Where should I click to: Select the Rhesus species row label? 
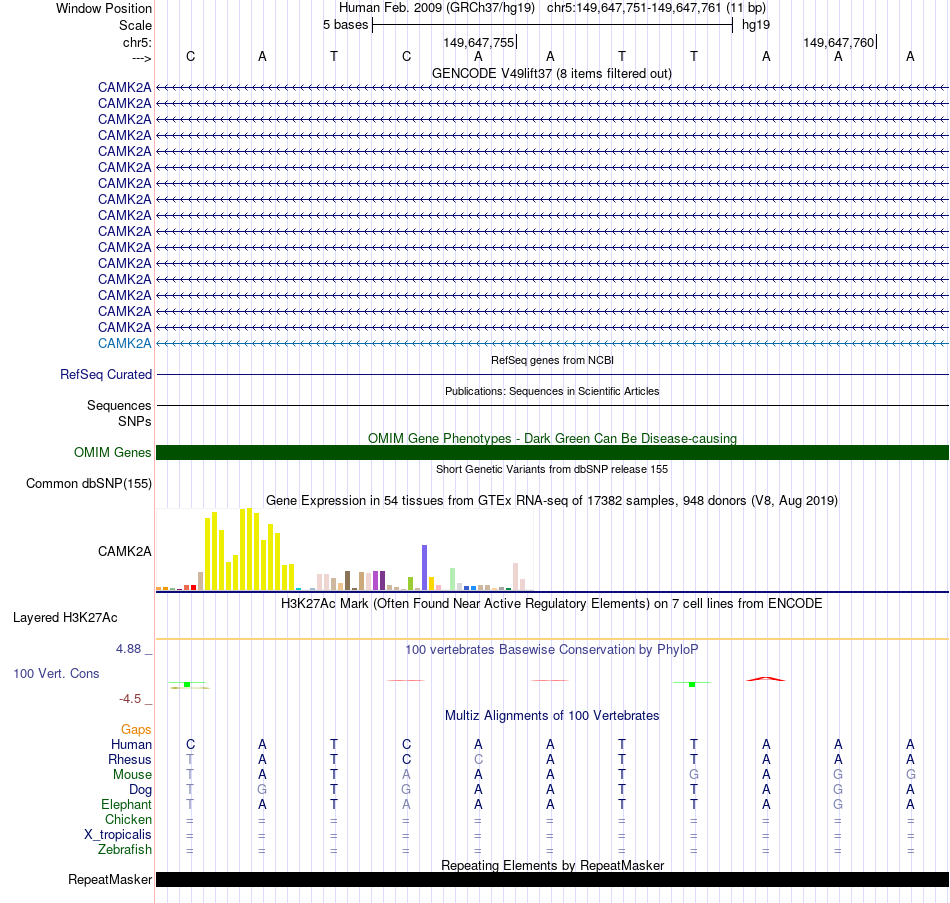(130, 759)
